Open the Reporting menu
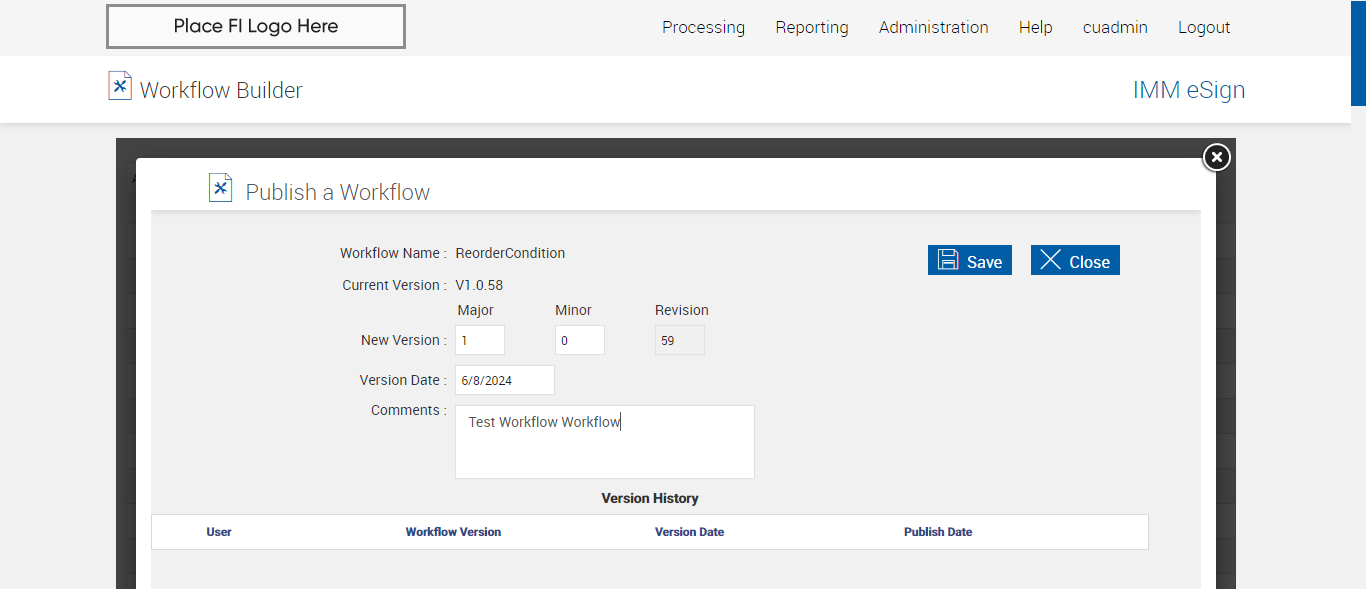Screen dimensions: 1366x589 pos(811,28)
